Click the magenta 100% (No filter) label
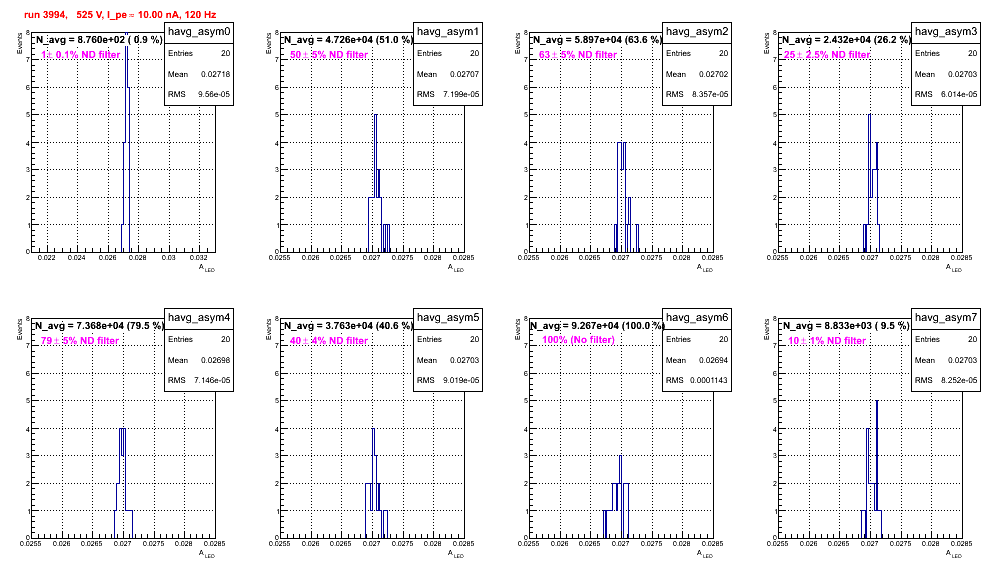996x572 pixels. (x=579, y=340)
